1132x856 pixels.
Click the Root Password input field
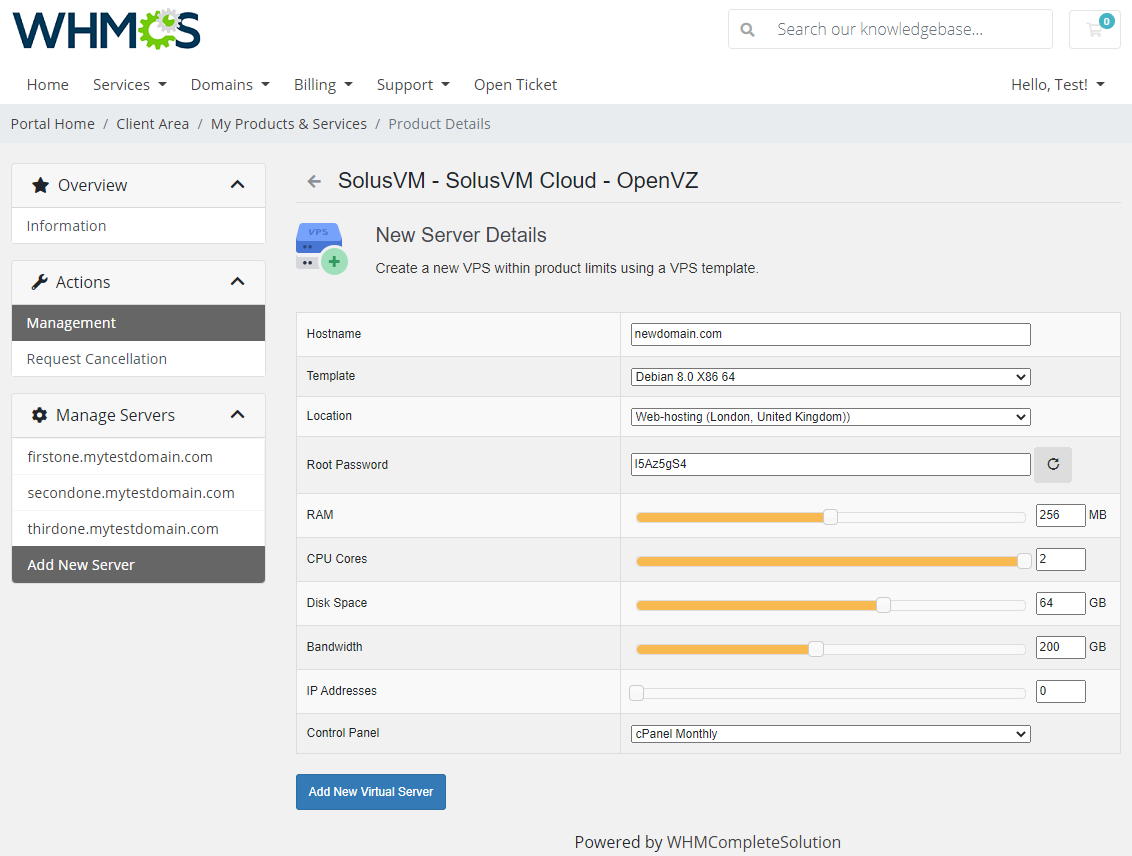click(x=830, y=464)
